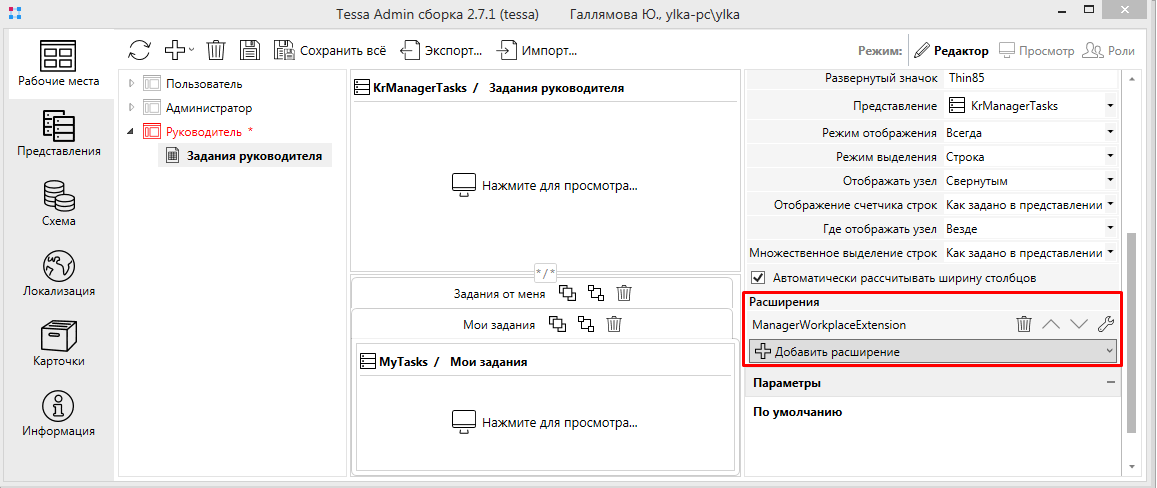Delete the ManagerWorkplaceExtension extension

(x=1024, y=324)
